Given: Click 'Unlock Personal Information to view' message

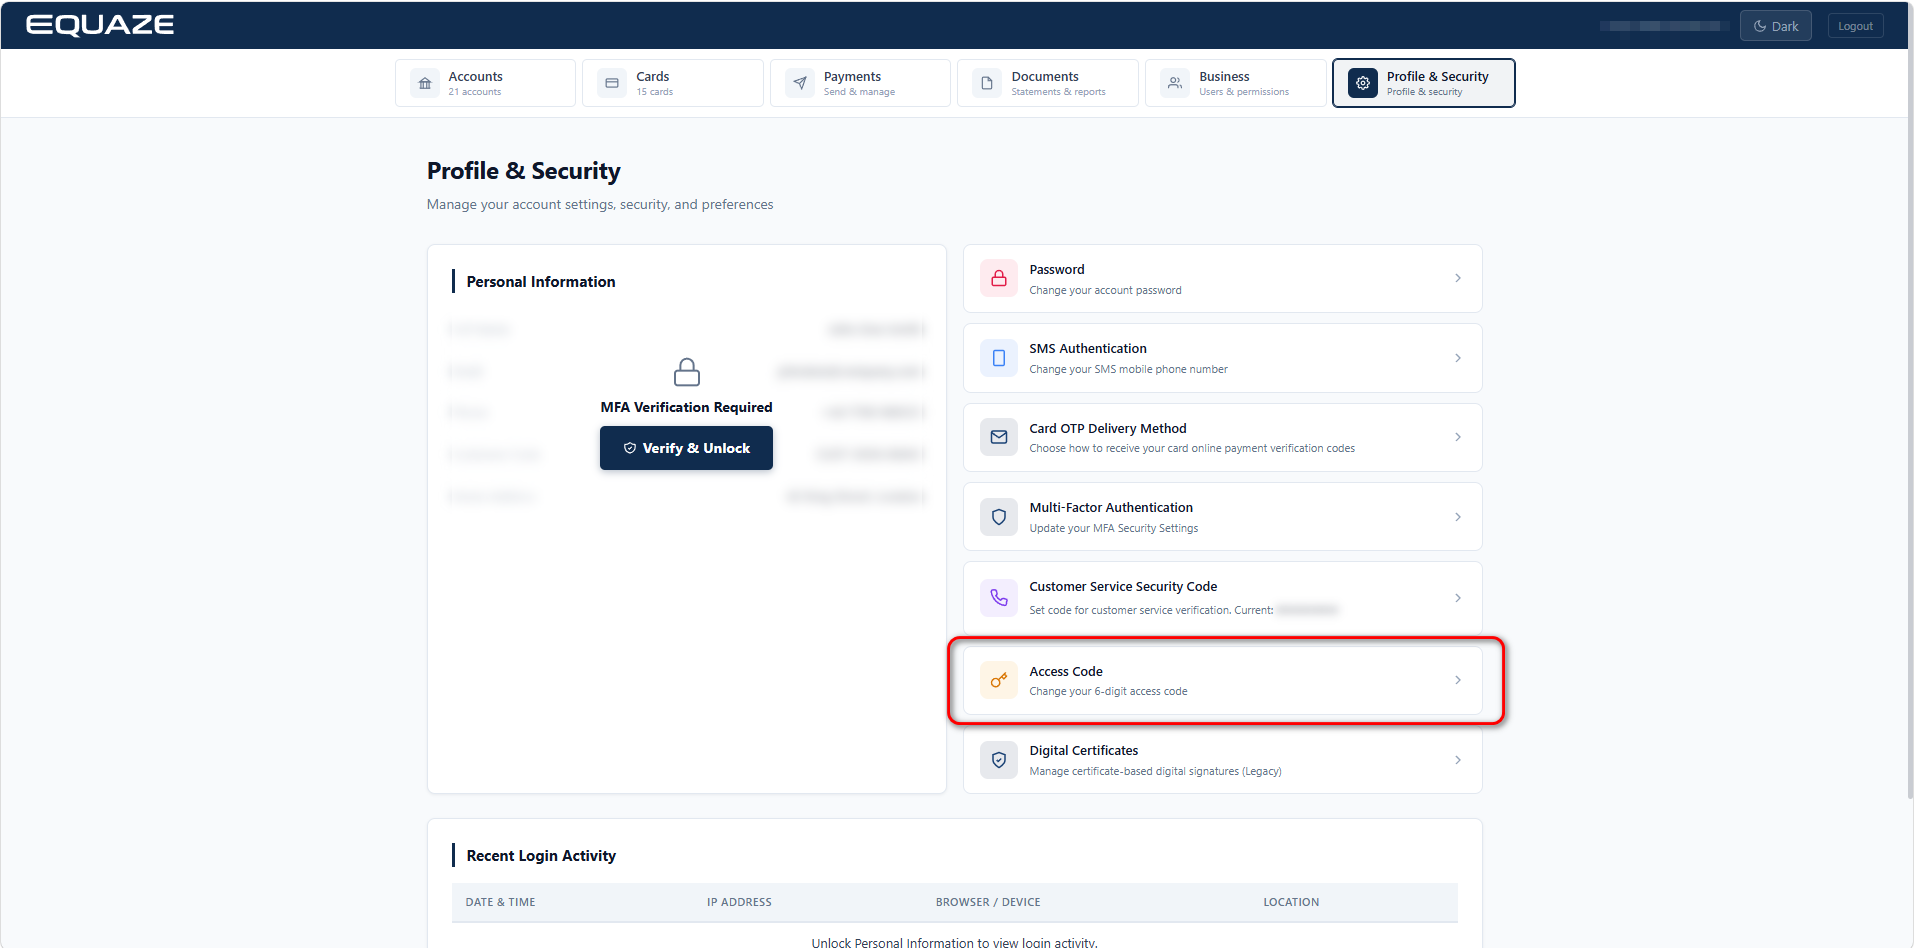Looking at the screenshot, I should click(954, 943).
